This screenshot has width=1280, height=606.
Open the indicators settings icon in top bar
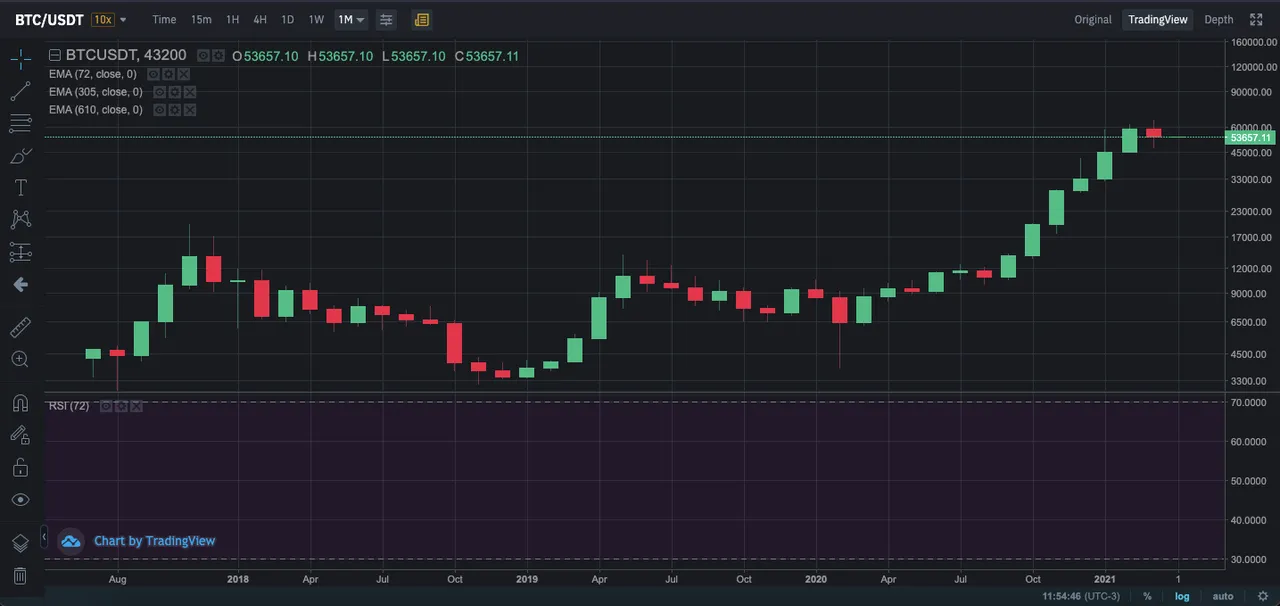click(386, 20)
